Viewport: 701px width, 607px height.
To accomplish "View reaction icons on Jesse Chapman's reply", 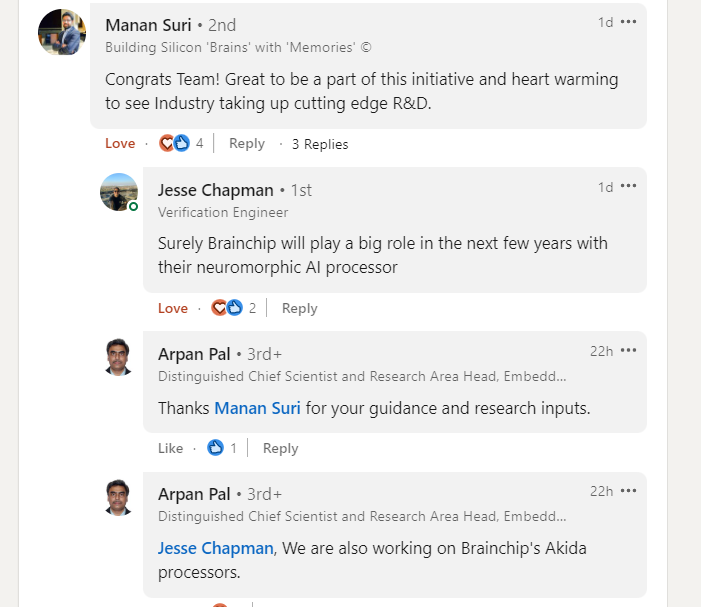I will (227, 308).
